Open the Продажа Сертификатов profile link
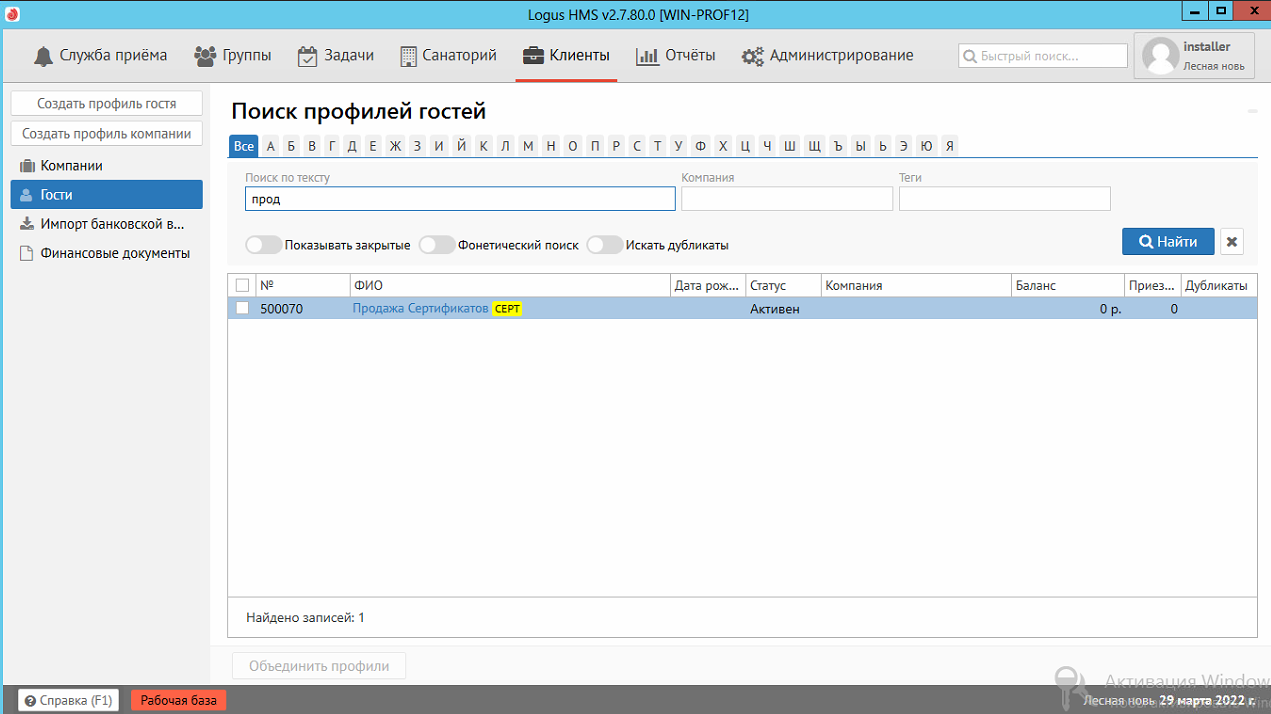Viewport: 1271px width, 714px height. click(x=420, y=309)
